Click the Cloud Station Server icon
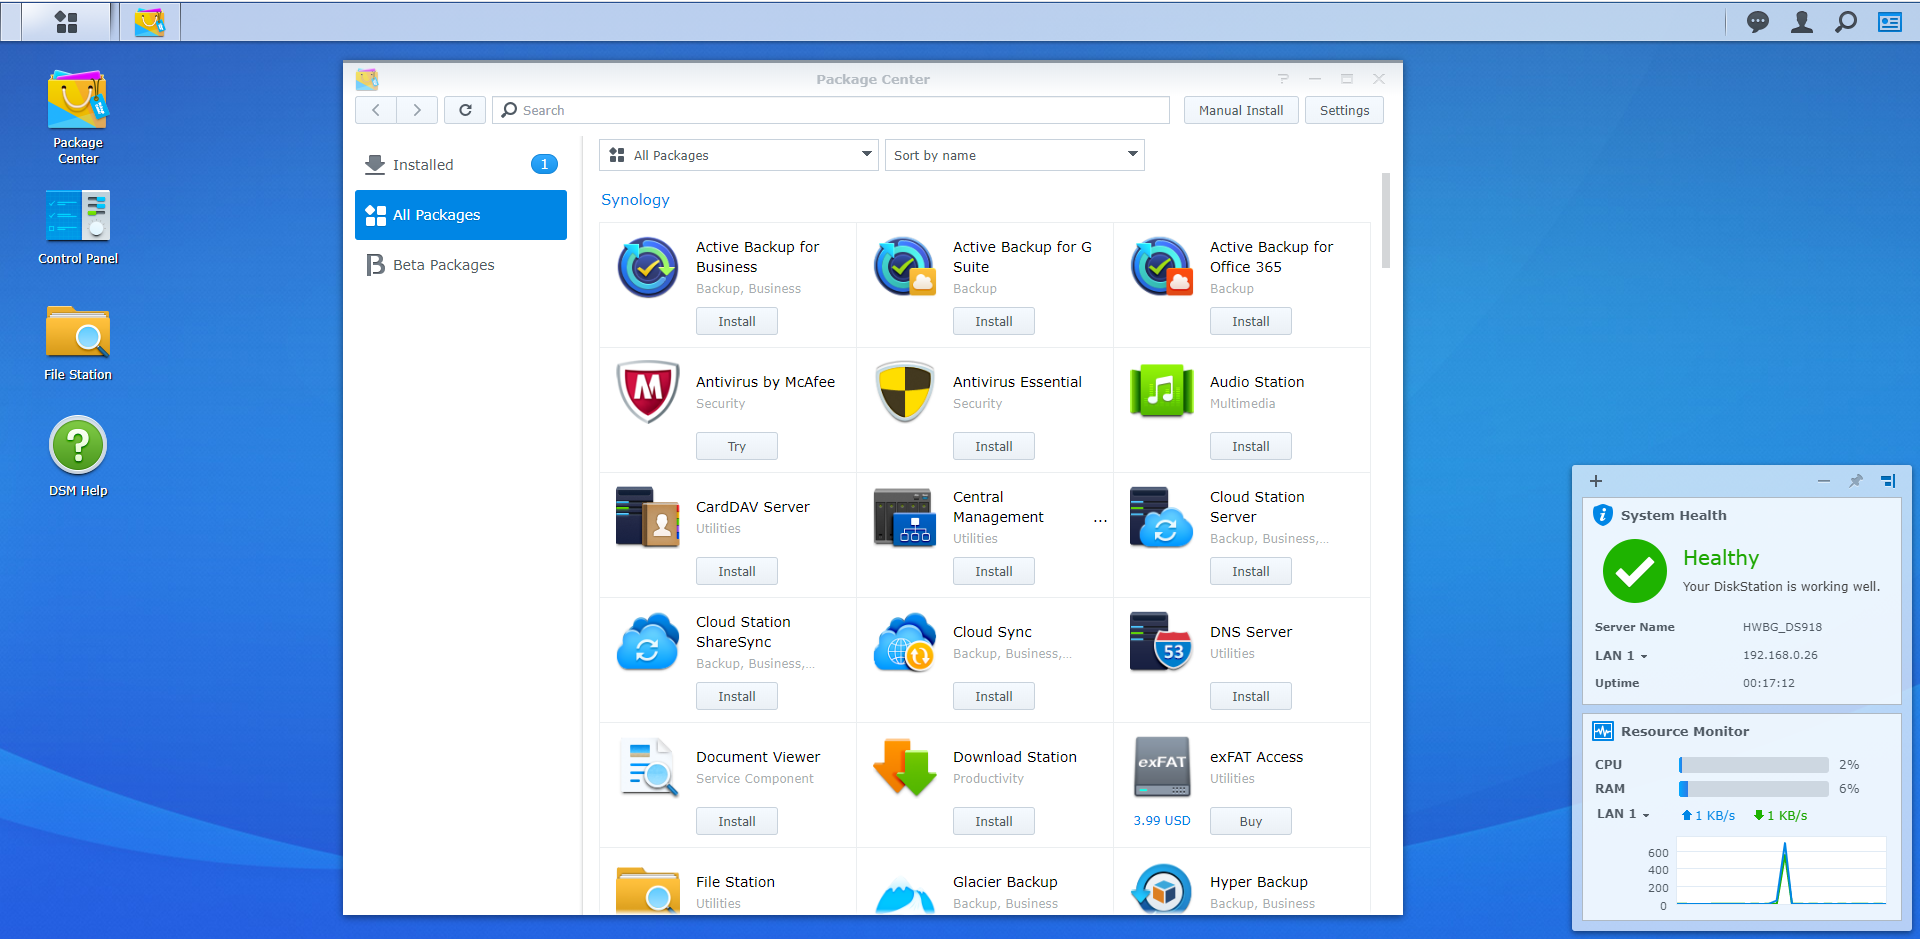This screenshot has height=939, width=1920. (x=1162, y=517)
